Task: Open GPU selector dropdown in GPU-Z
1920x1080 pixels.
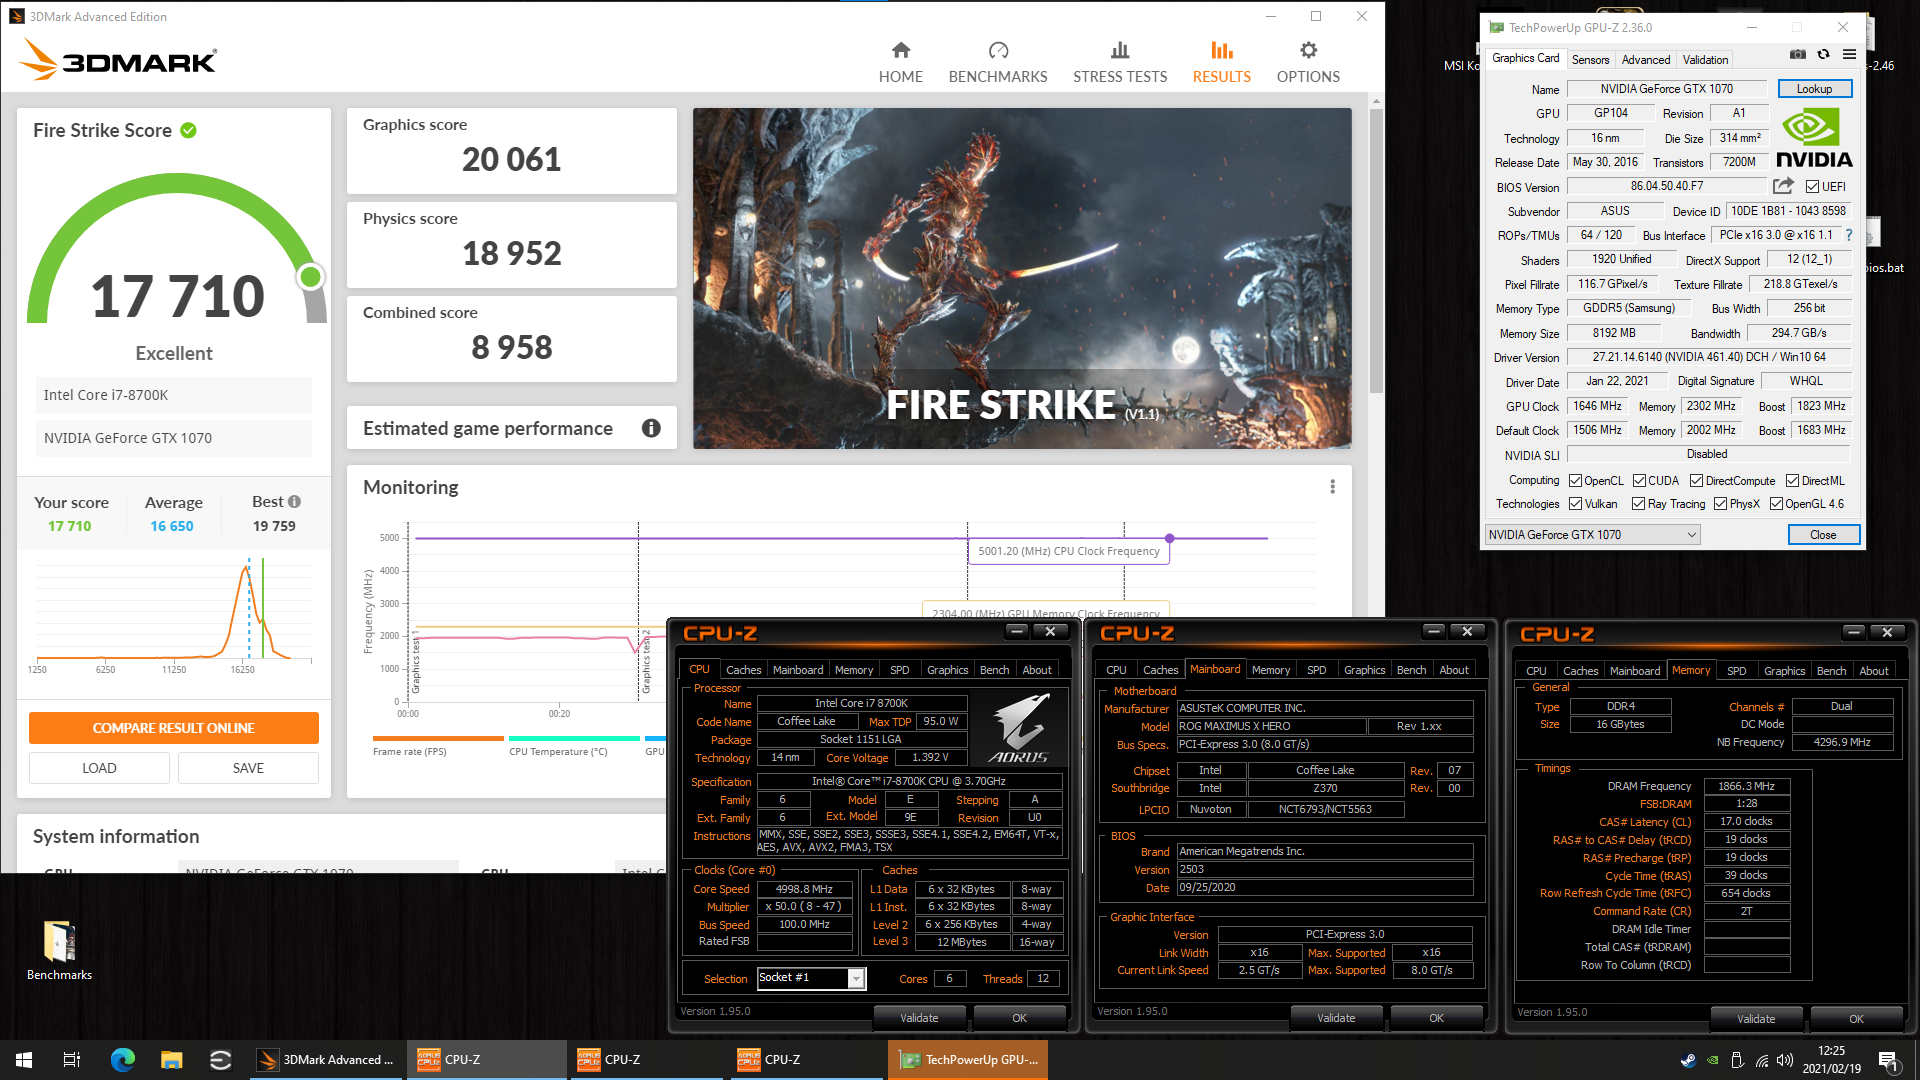Action: point(1592,535)
